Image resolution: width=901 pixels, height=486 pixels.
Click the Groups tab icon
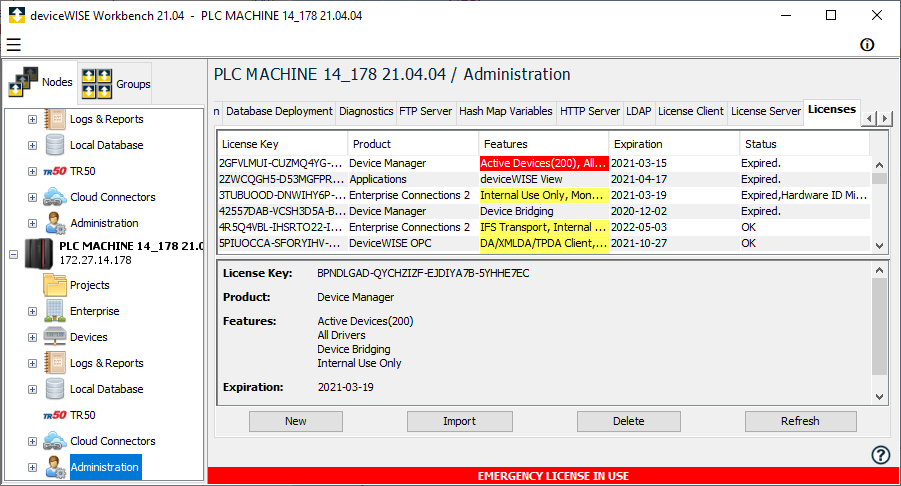tap(97, 84)
